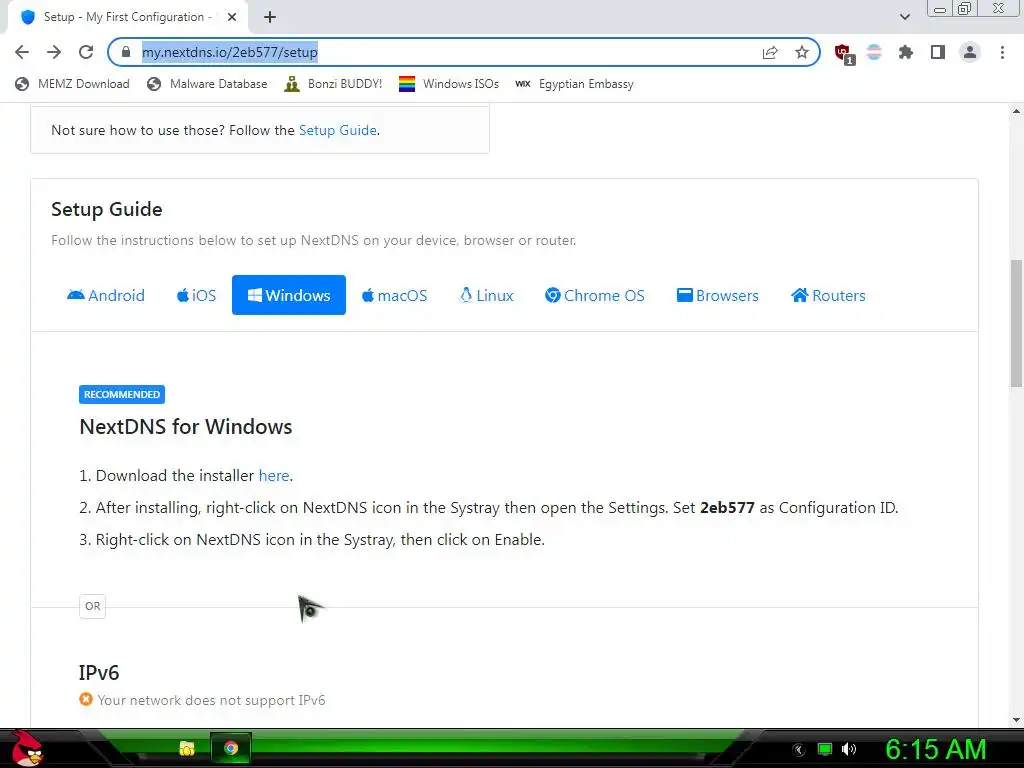Switch to the iOS setup tab

coord(196,295)
